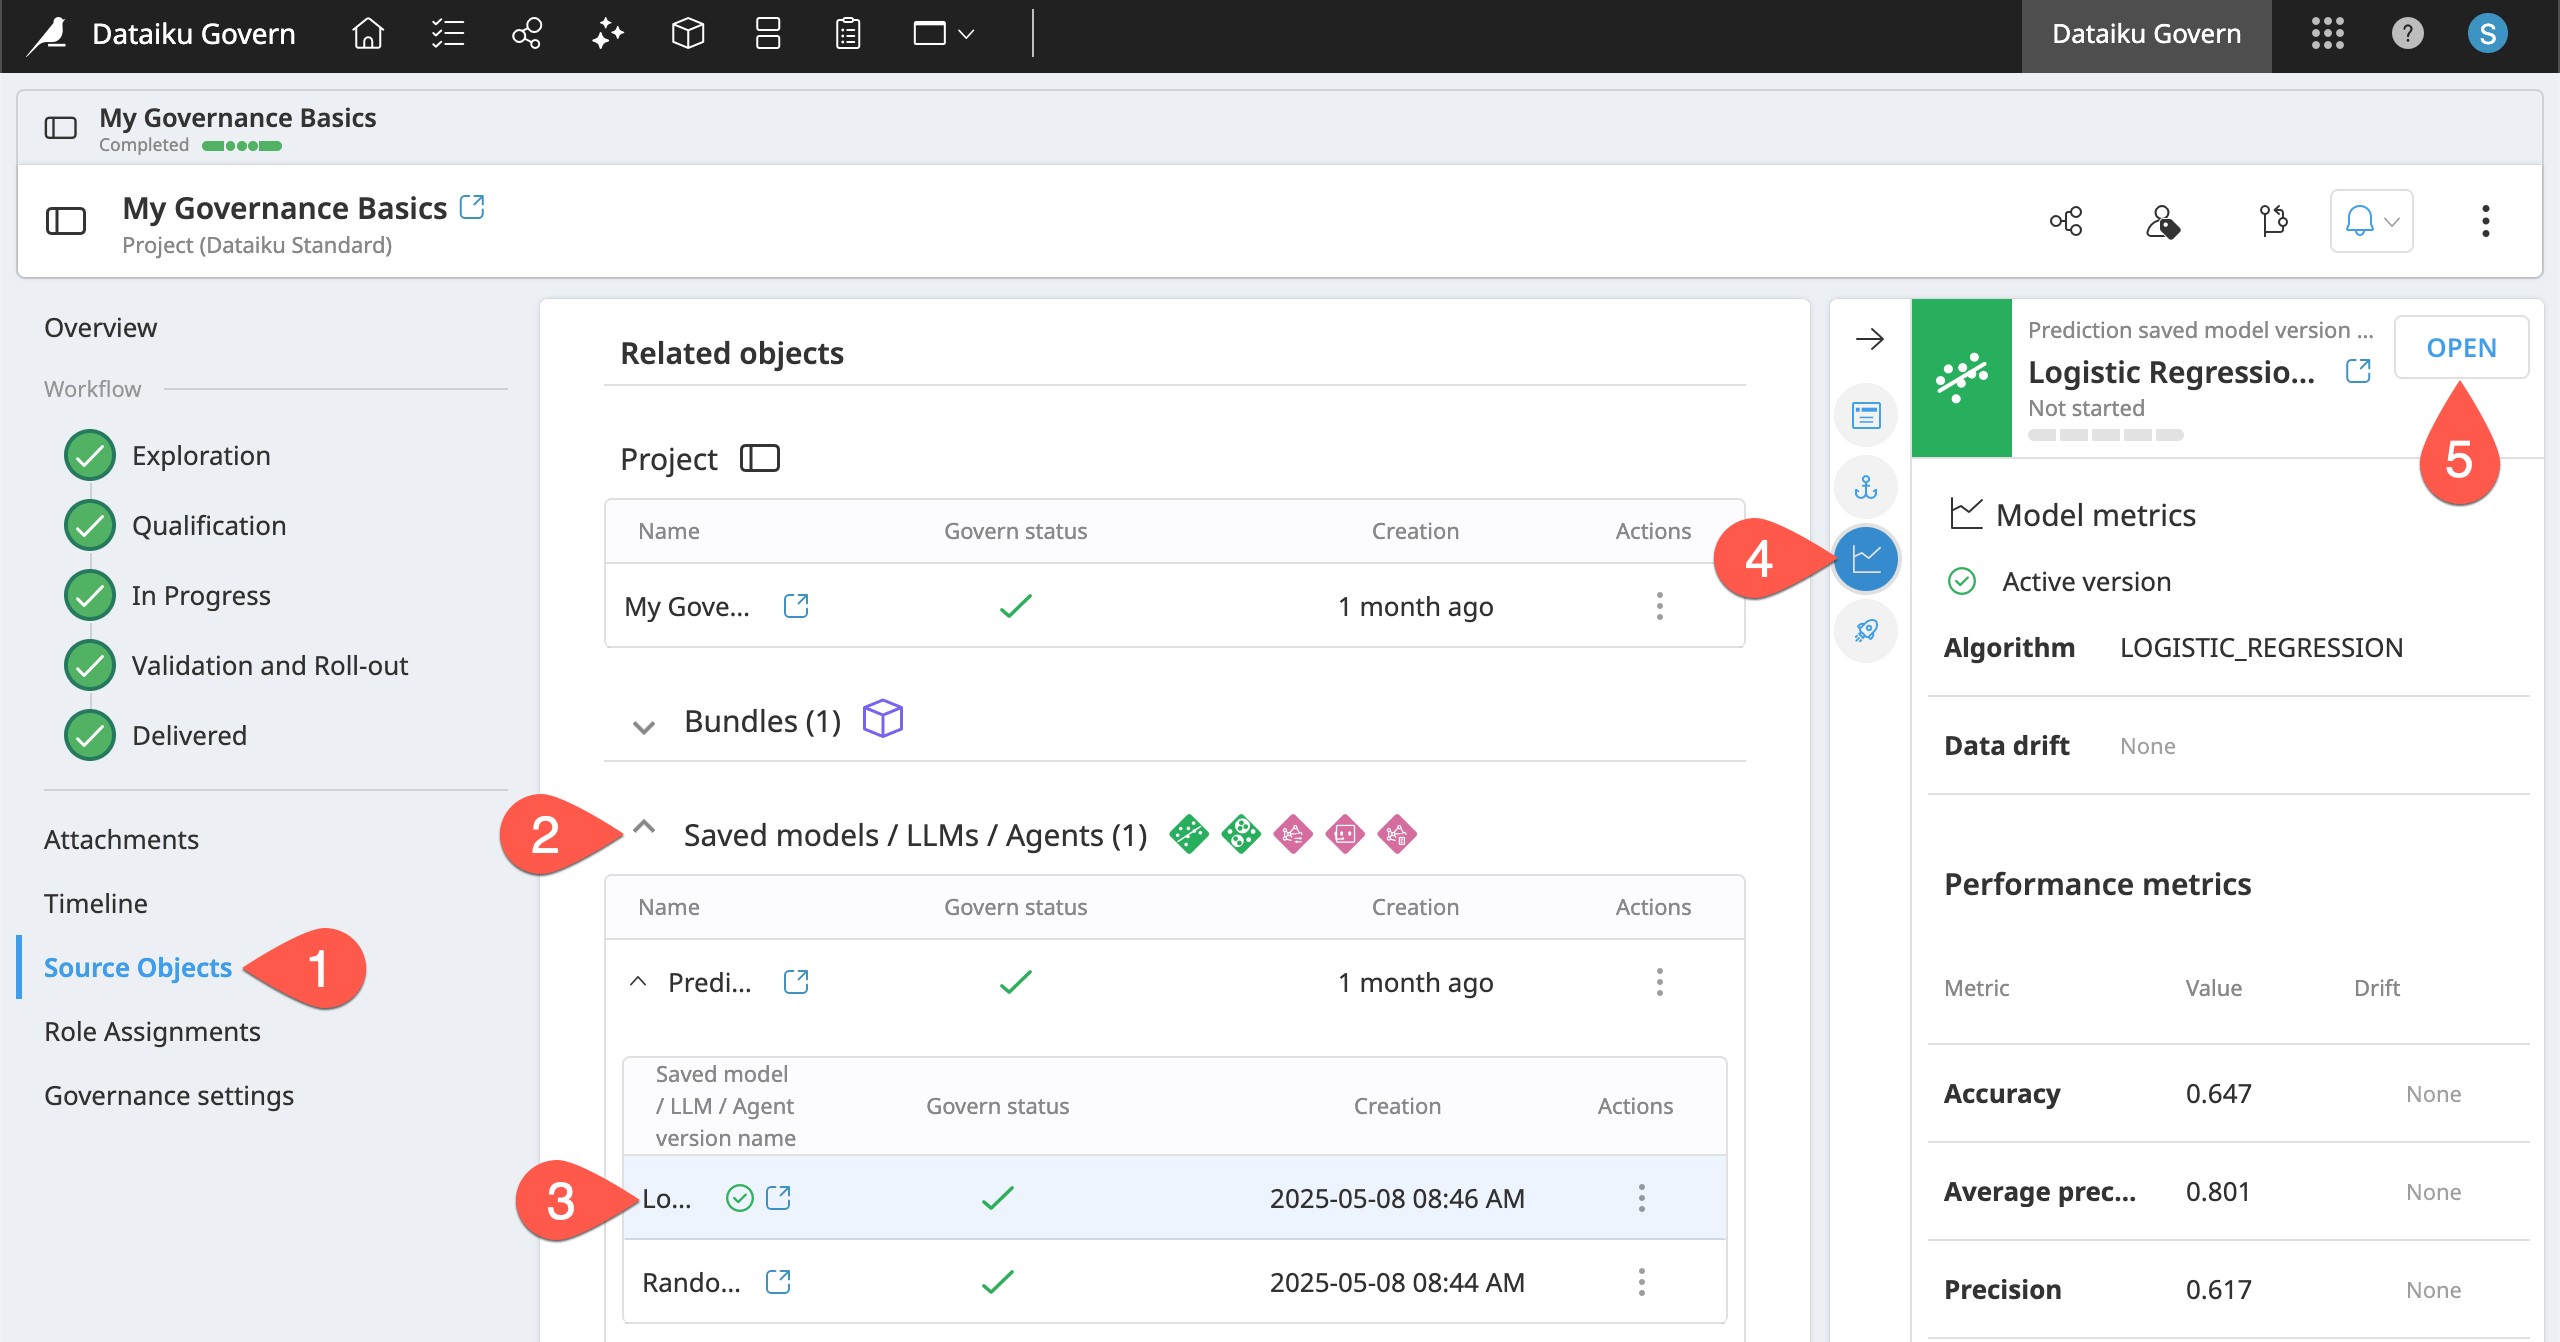This screenshot has height=1342, width=2560.
Task: Click the OPEN button for Logistic Regression
Action: coord(2461,348)
